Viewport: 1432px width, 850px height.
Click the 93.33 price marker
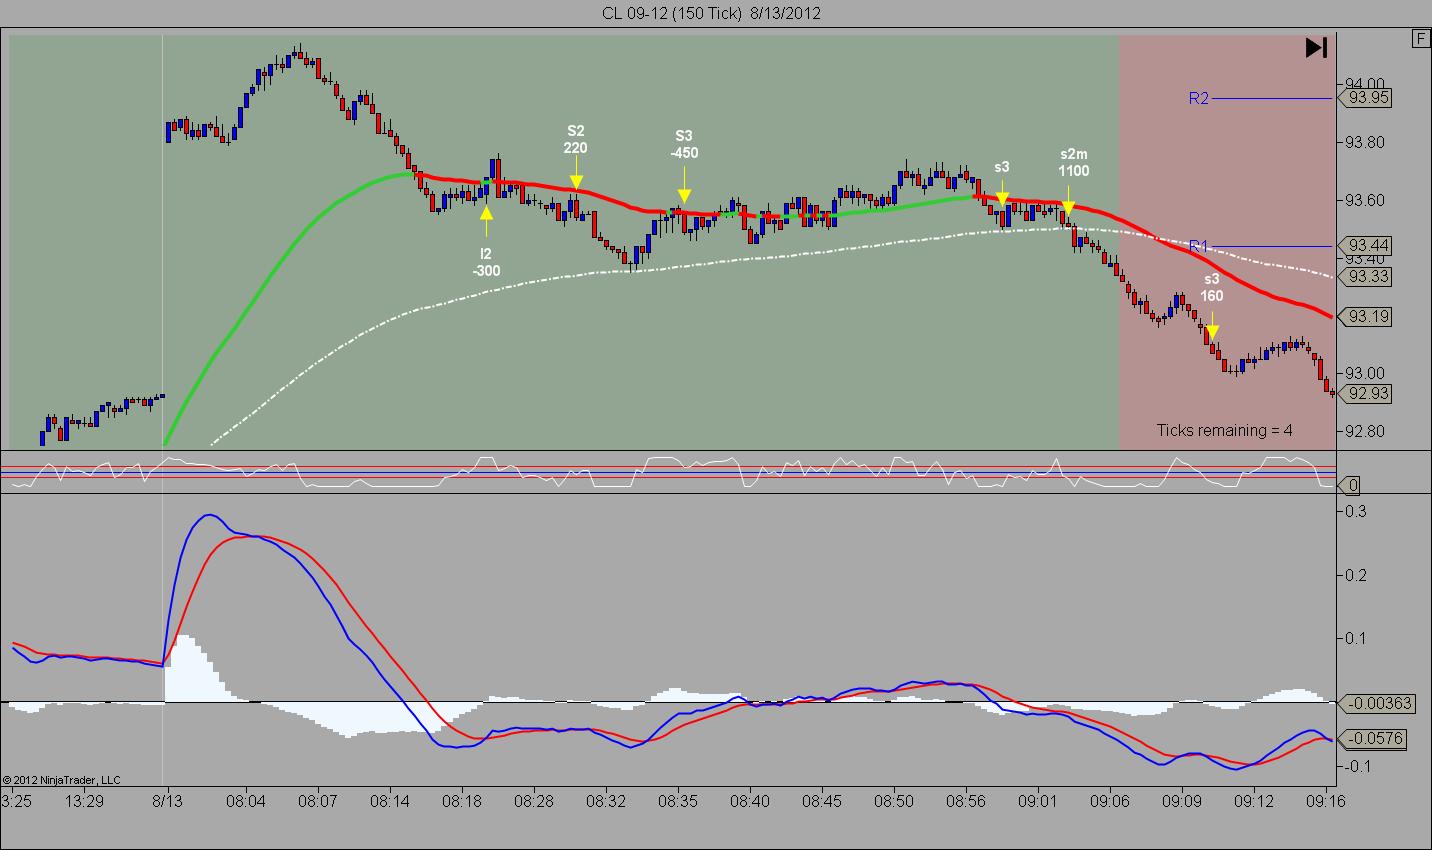click(x=1367, y=276)
